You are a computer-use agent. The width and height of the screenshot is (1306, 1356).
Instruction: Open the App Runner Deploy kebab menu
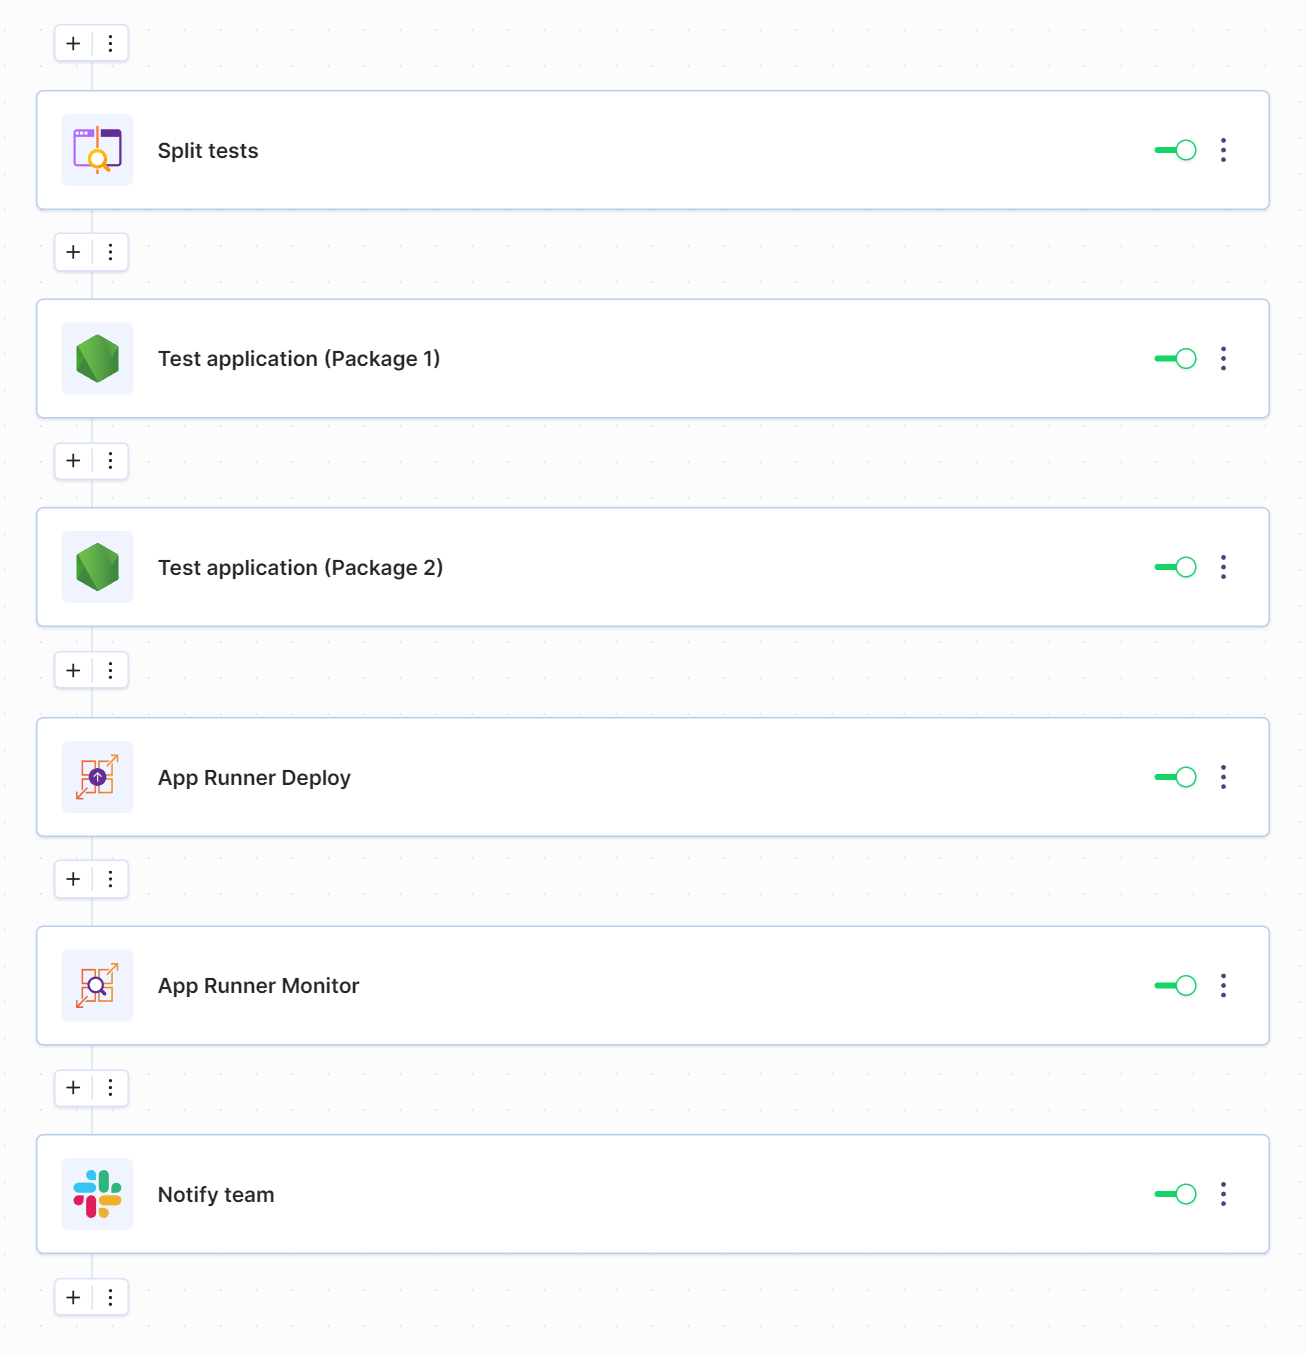(x=1223, y=777)
